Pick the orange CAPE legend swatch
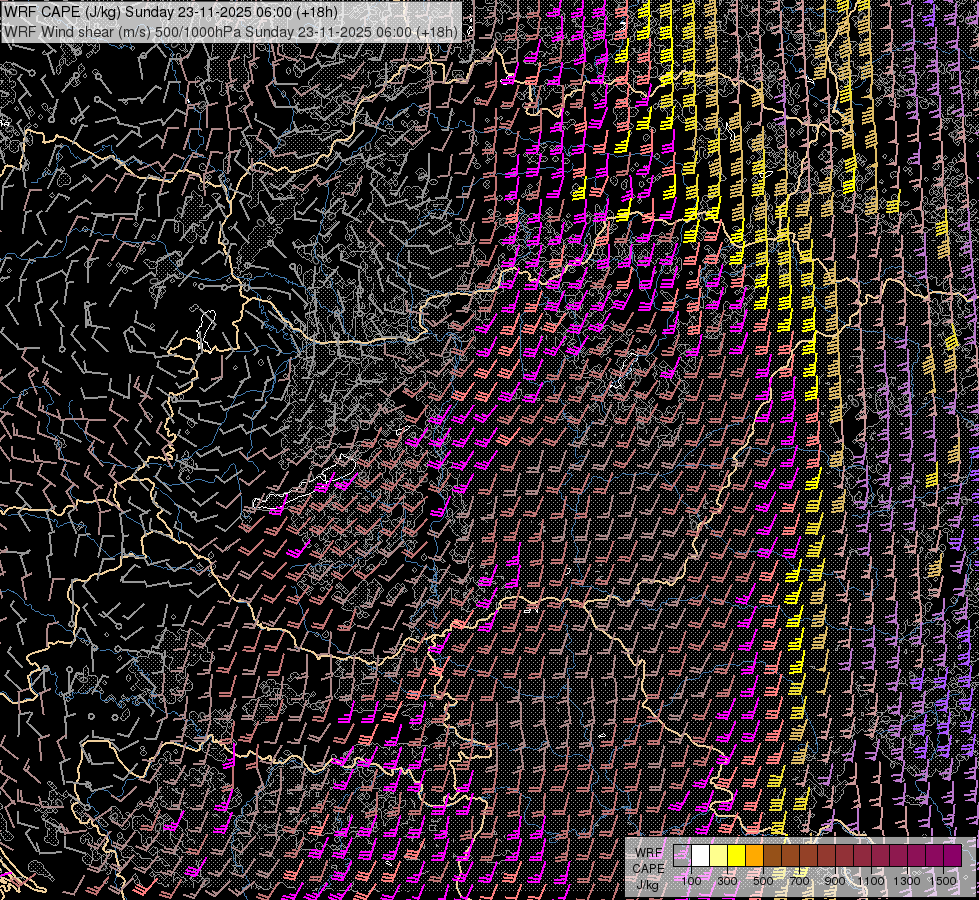The image size is (979, 900). tap(755, 855)
